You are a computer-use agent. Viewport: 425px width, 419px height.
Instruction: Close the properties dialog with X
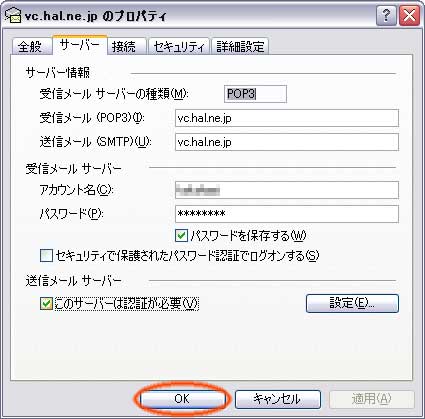pos(409,15)
